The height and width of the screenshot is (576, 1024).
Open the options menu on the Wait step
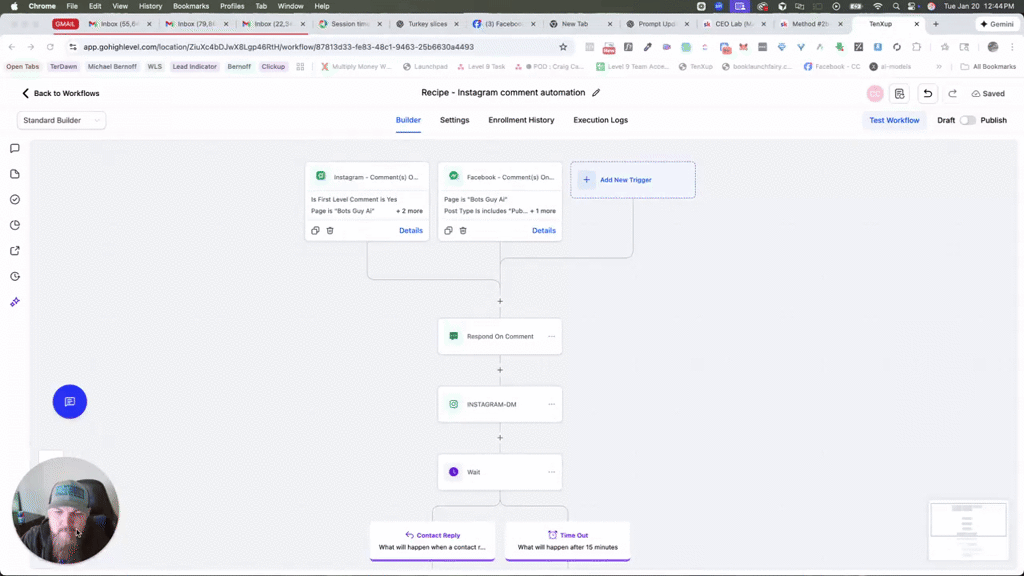click(x=551, y=471)
